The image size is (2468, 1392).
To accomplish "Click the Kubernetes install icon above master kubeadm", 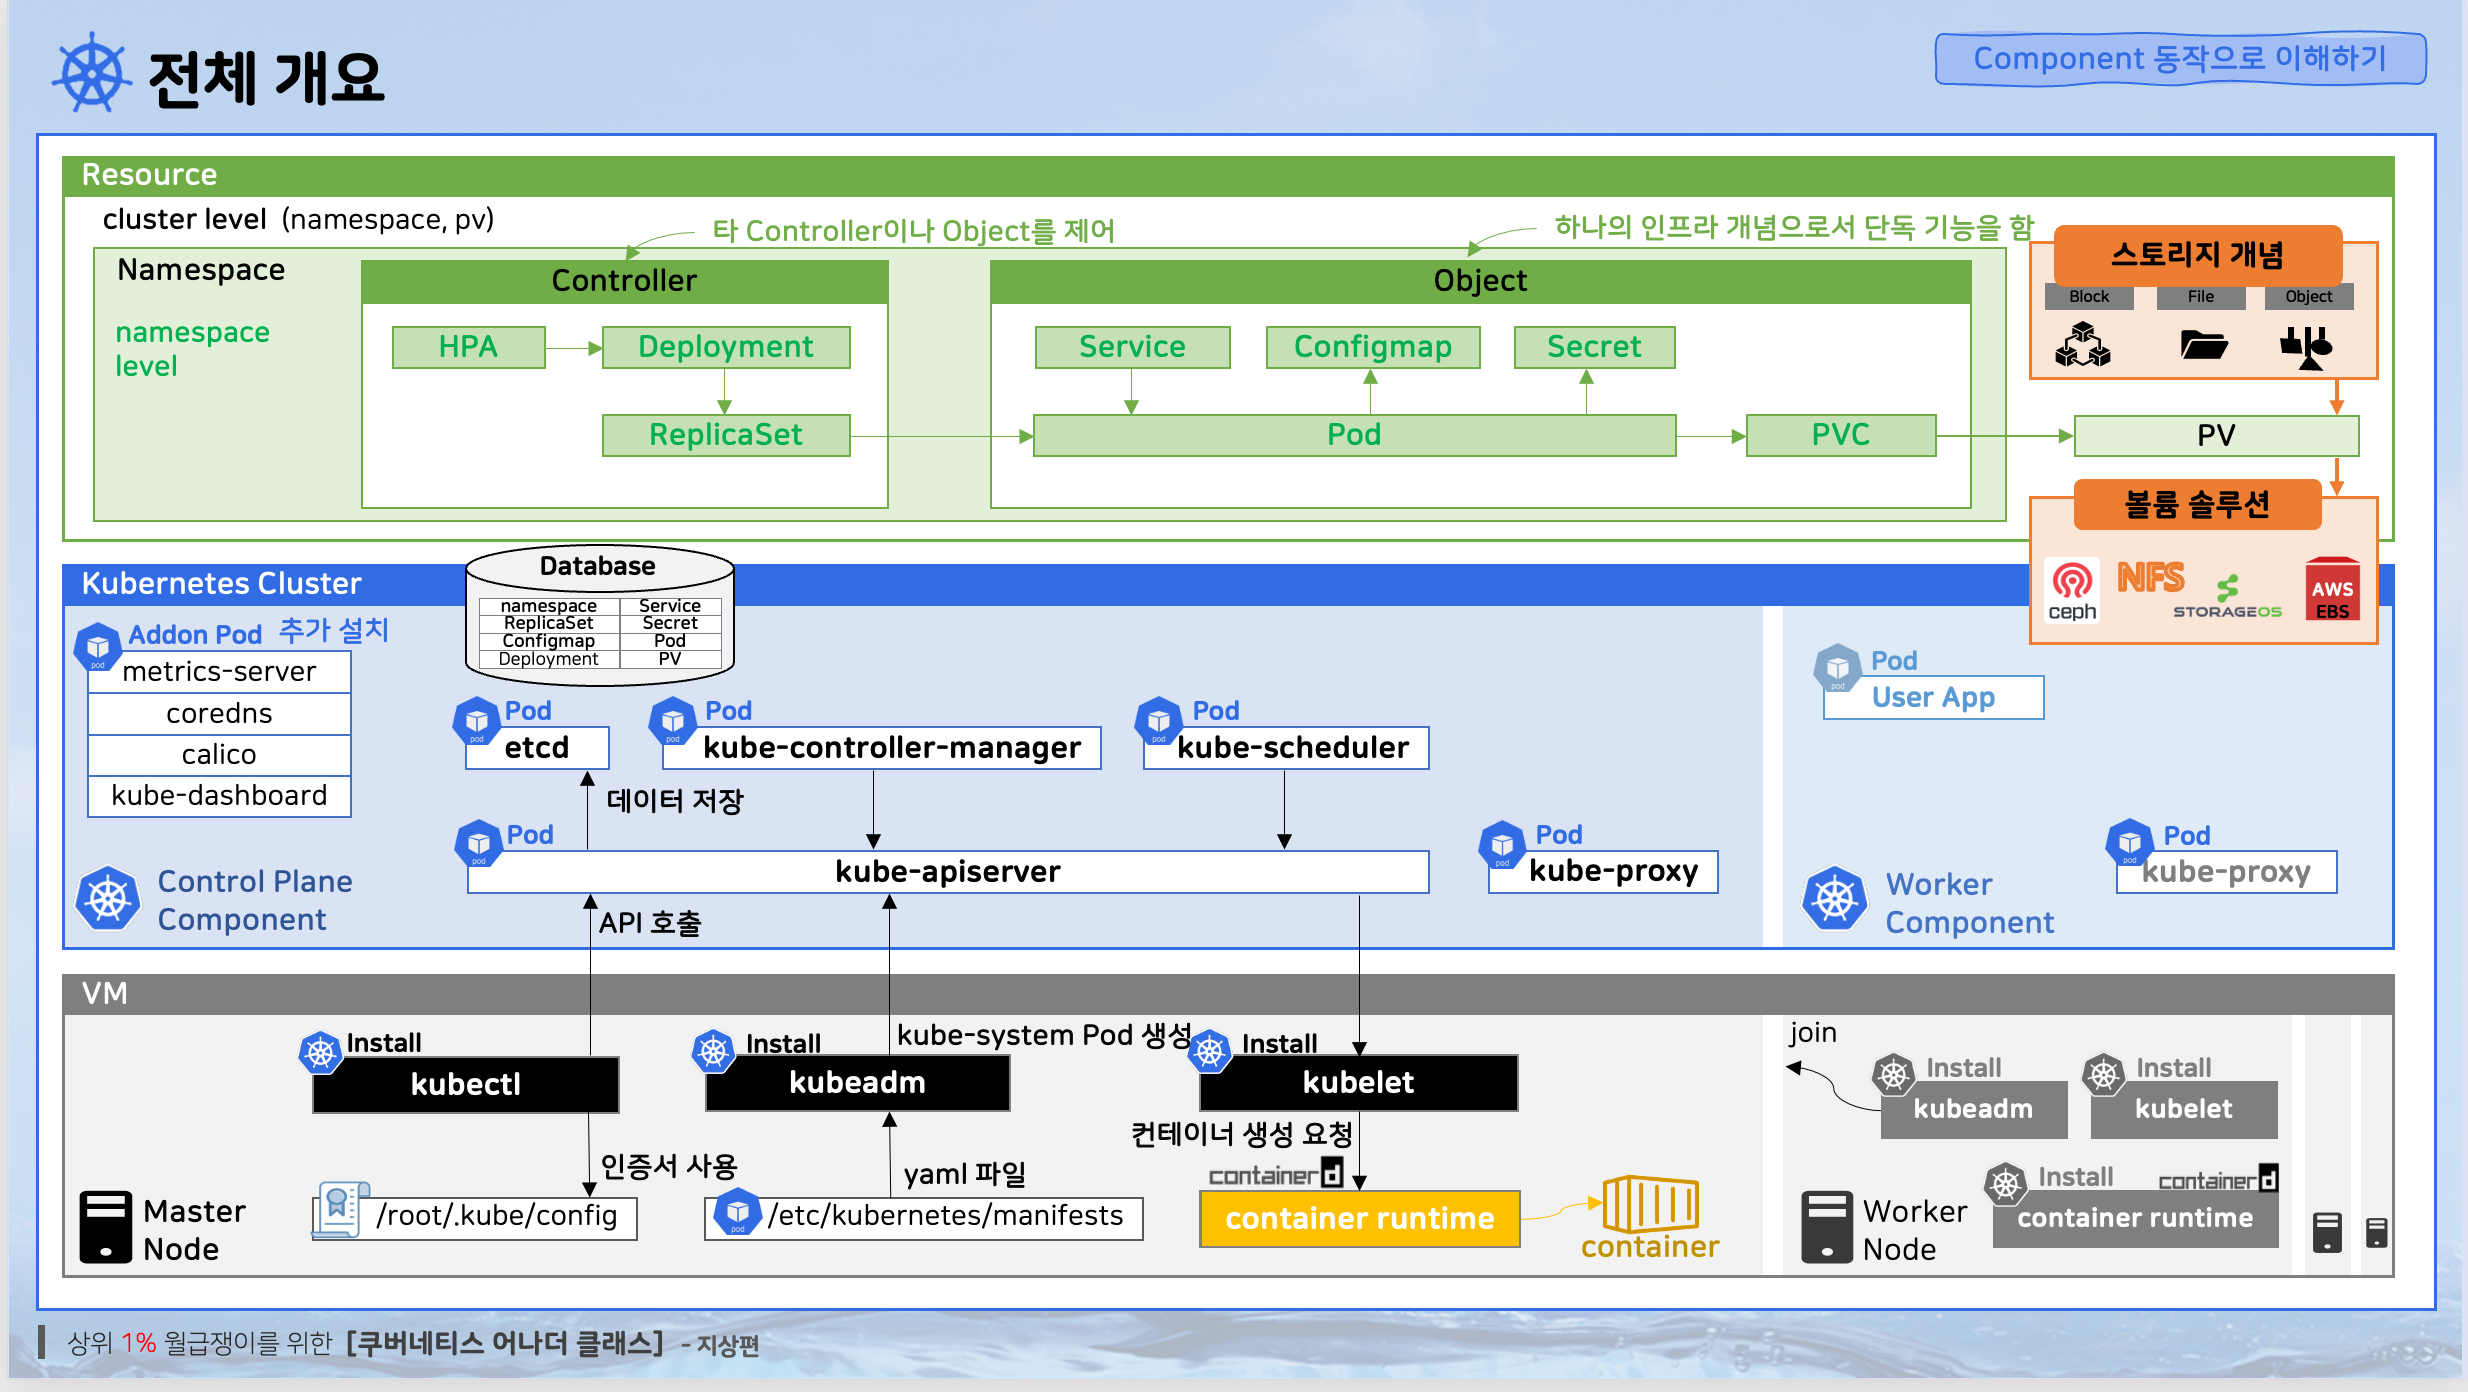I will [x=714, y=1052].
